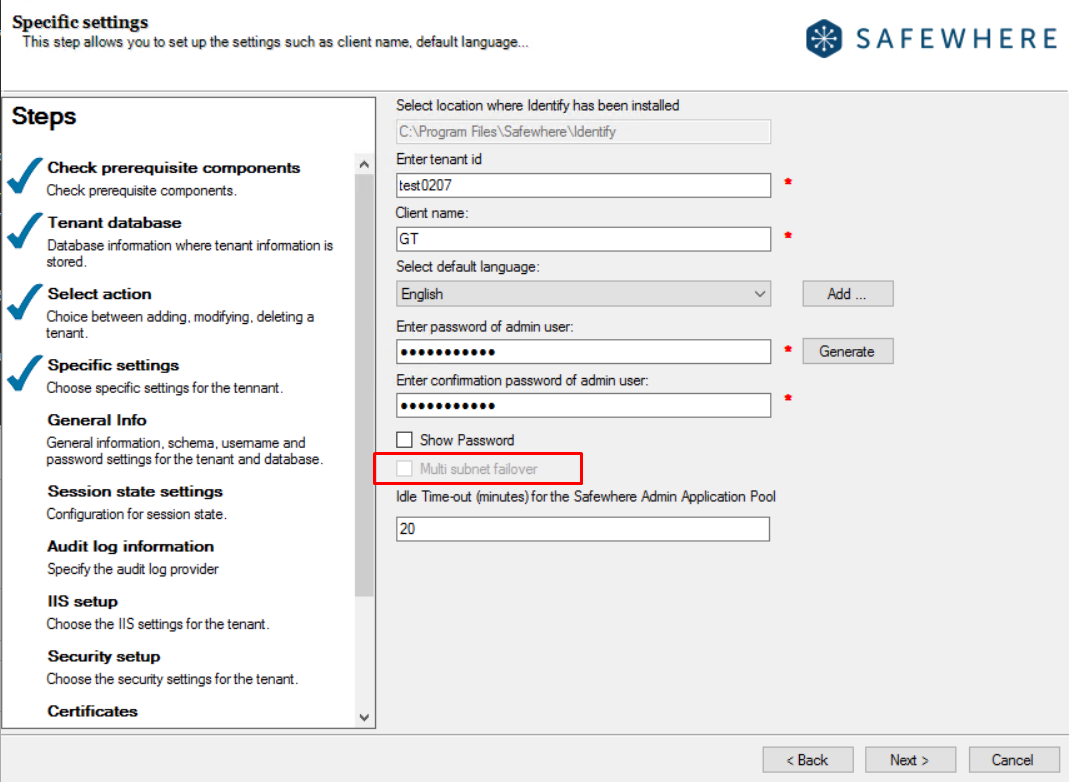
Task: Focus the confirmation password field
Action: [583, 406]
